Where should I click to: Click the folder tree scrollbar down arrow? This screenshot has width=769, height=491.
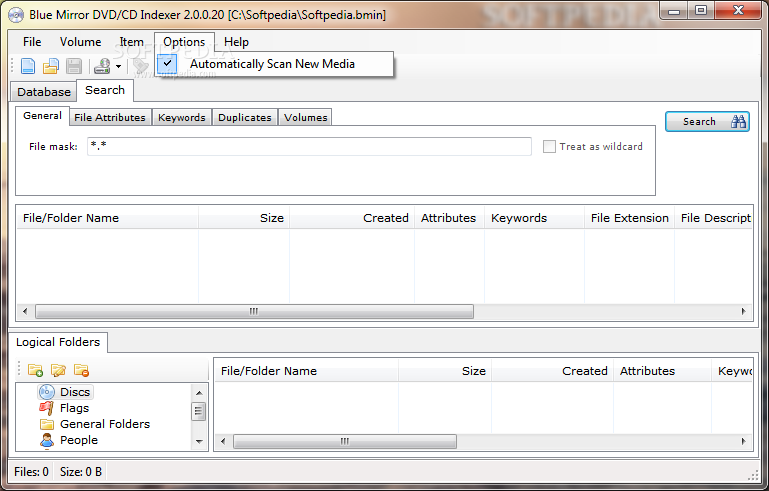click(199, 442)
